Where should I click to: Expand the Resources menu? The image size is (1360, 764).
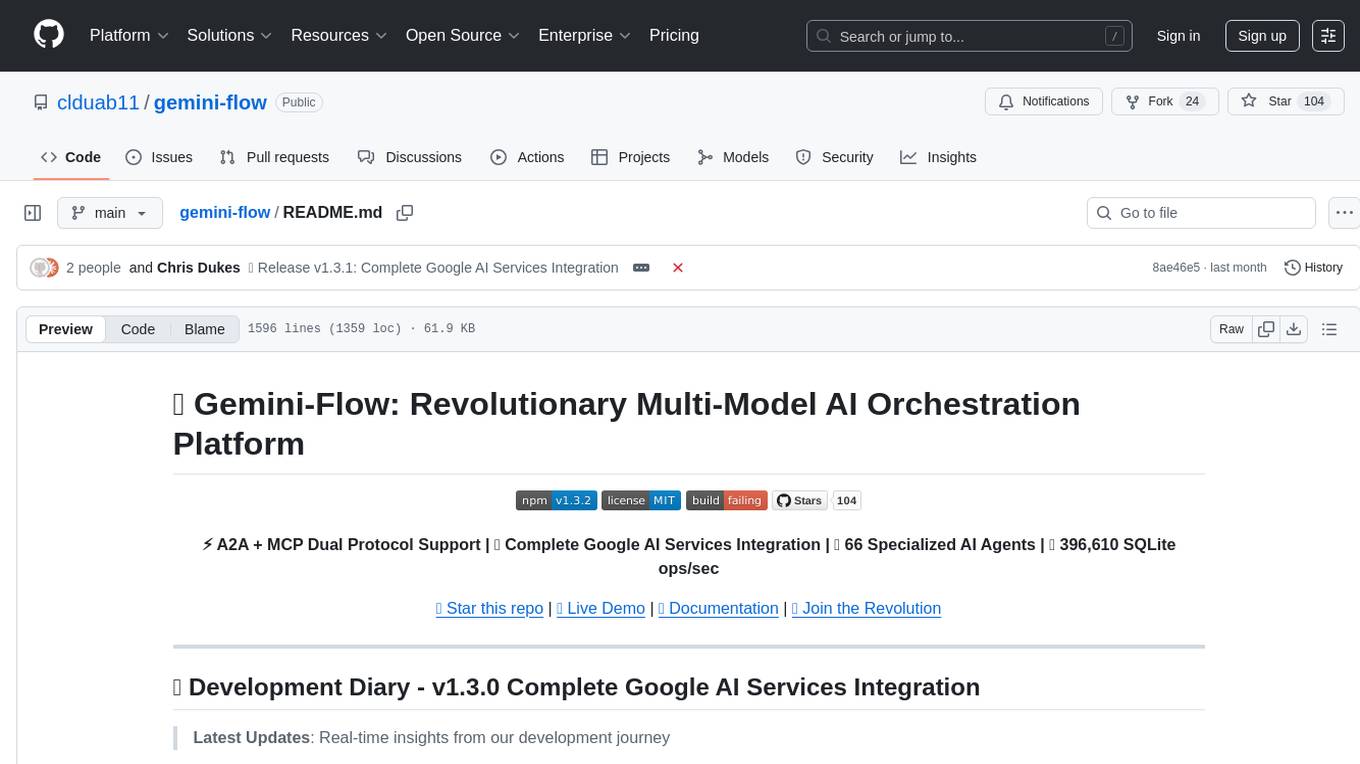339,35
